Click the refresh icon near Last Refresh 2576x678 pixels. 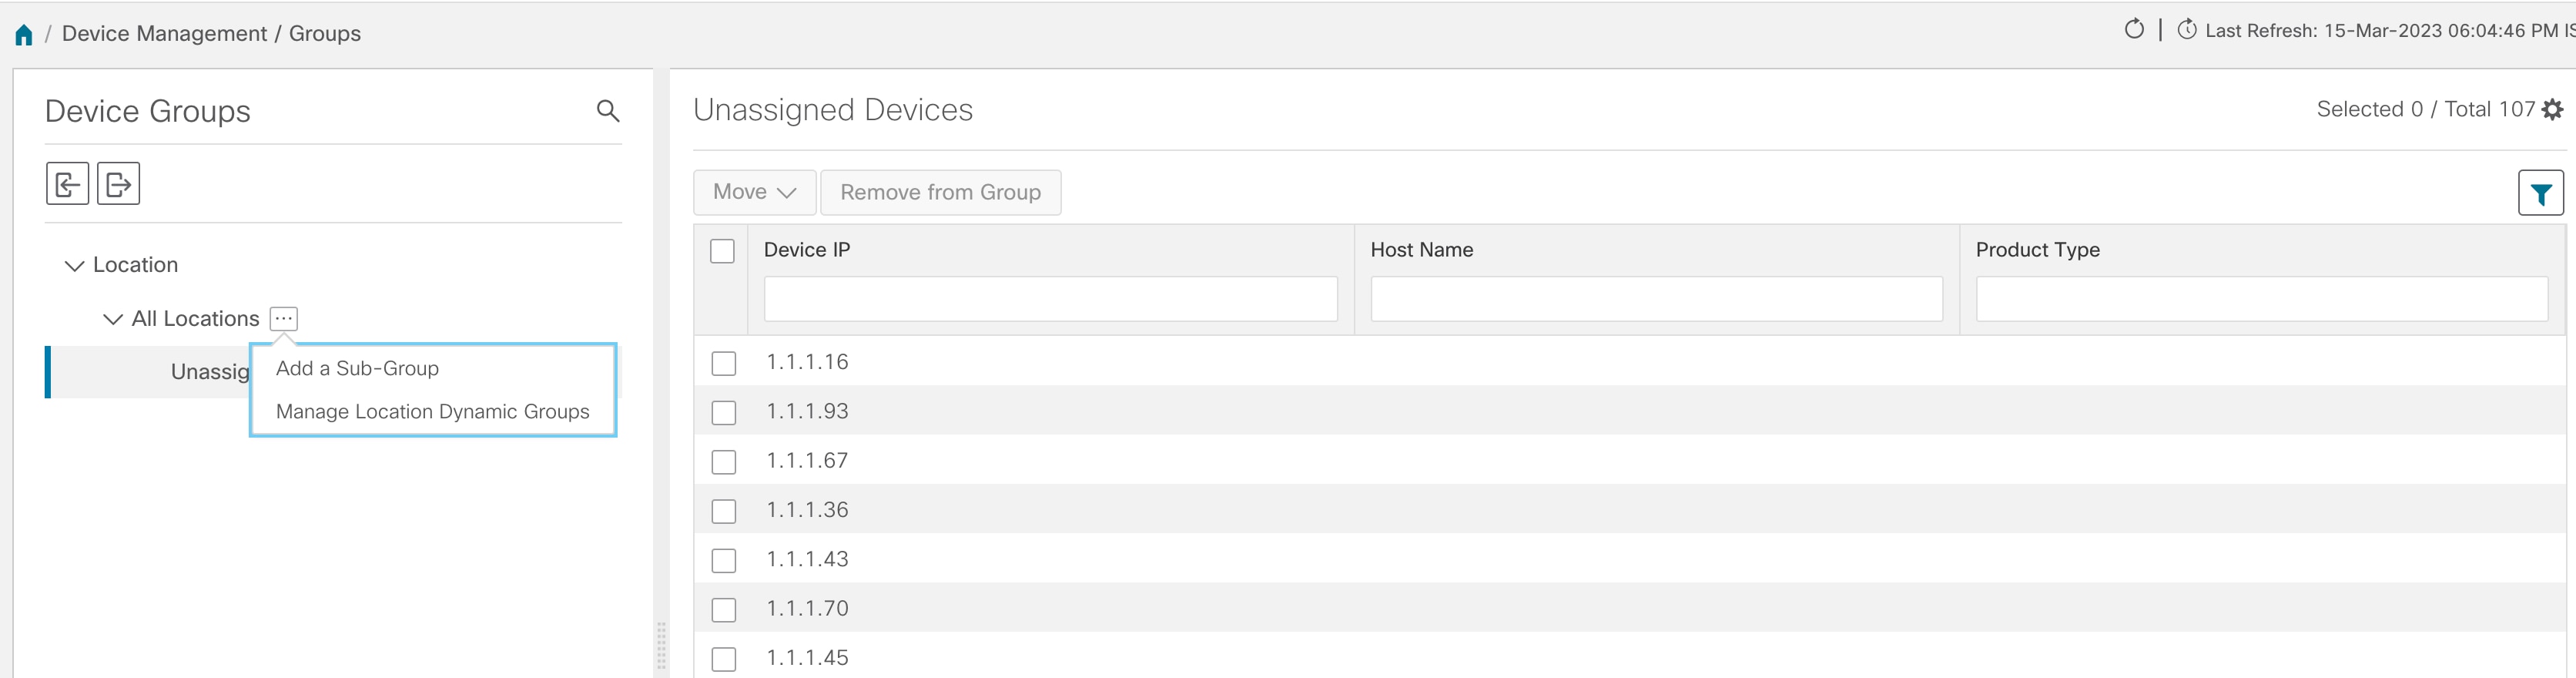[x=2133, y=30]
